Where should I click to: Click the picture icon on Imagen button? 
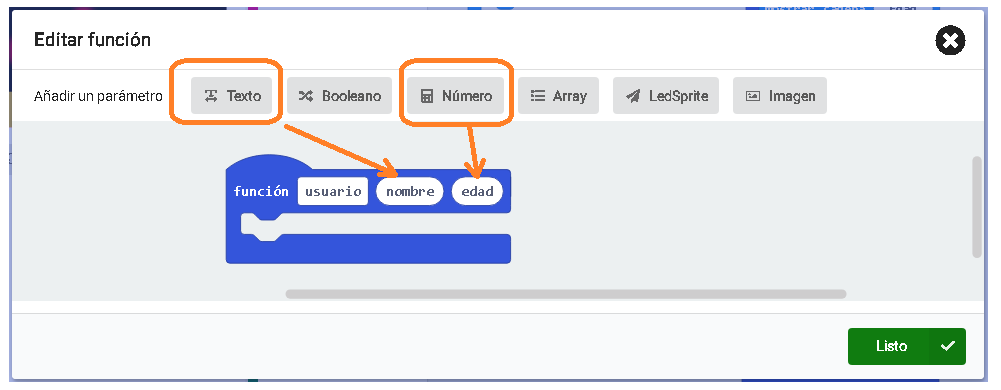click(x=753, y=96)
